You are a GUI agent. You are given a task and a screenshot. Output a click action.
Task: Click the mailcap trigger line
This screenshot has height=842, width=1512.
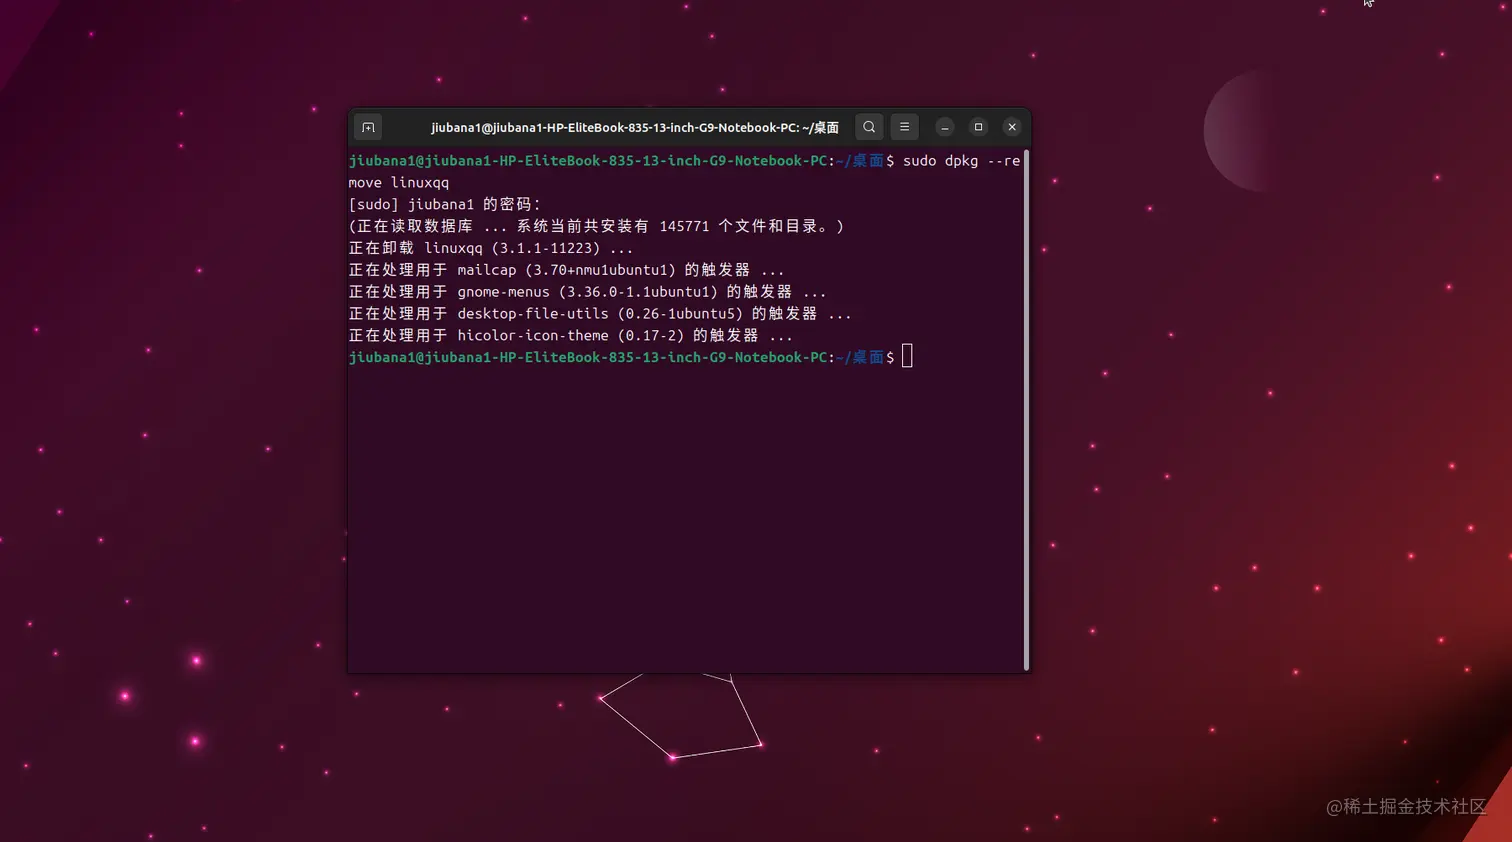pyautogui.click(x=566, y=270)
